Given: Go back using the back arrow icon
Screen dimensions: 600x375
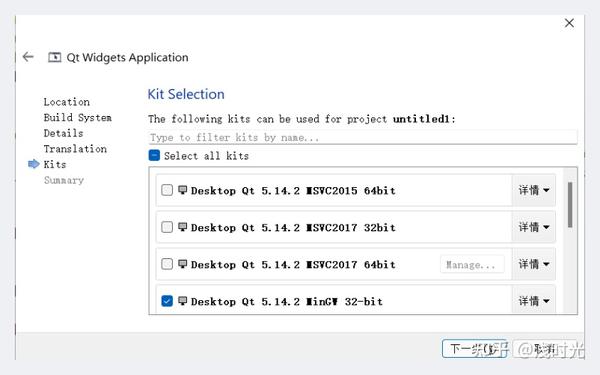Looking at the screenshot, I should 28,57.
